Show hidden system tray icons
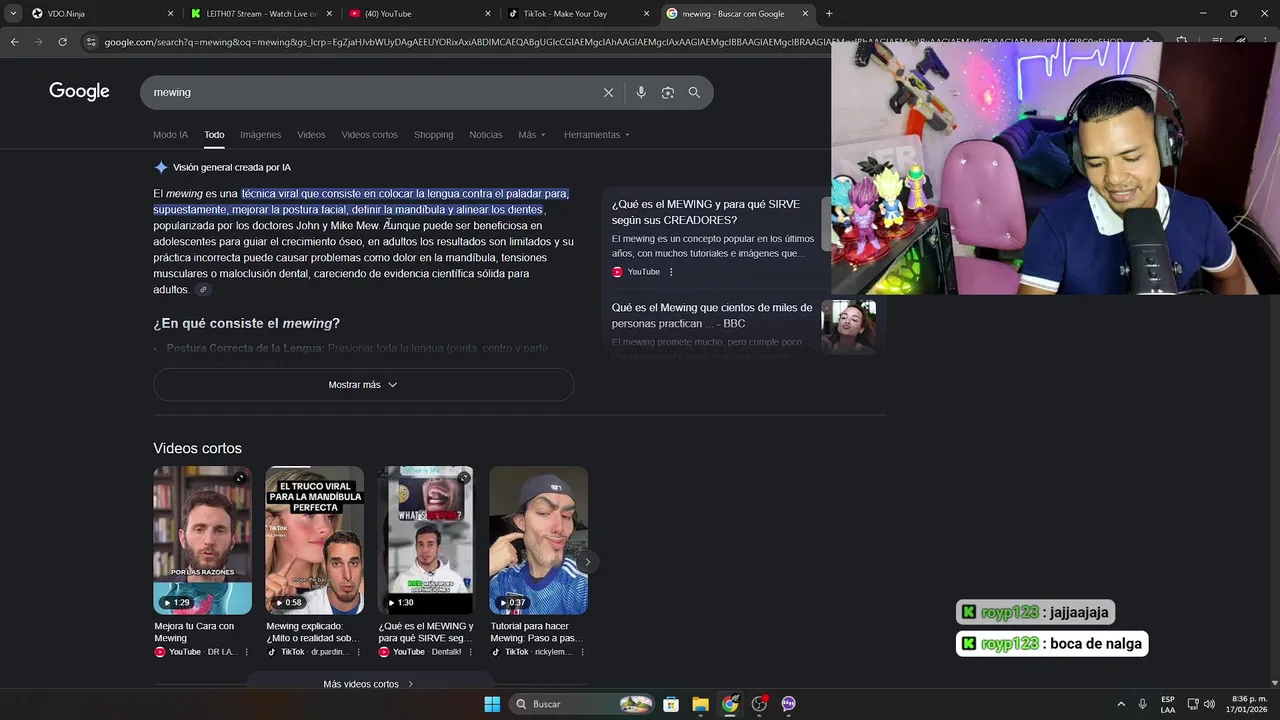 1121,704
